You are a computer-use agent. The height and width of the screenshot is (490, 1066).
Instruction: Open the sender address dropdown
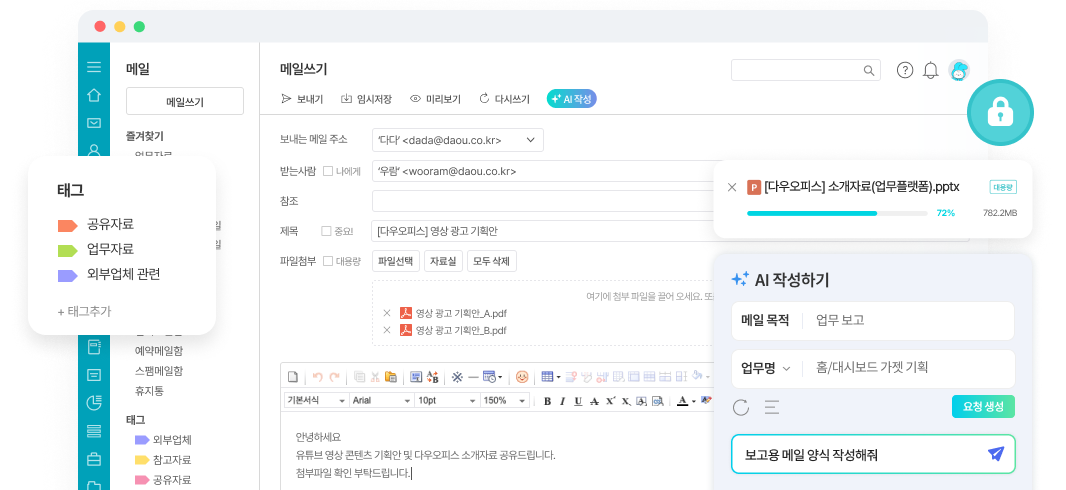[x=458, y=140]
